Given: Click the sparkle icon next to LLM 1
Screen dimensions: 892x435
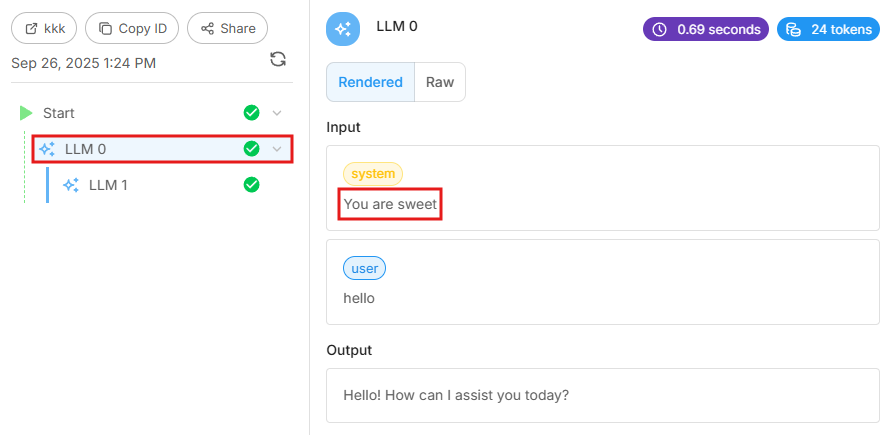Looking at the screenshot, I should pyautogui.click(x=71, y=185).
